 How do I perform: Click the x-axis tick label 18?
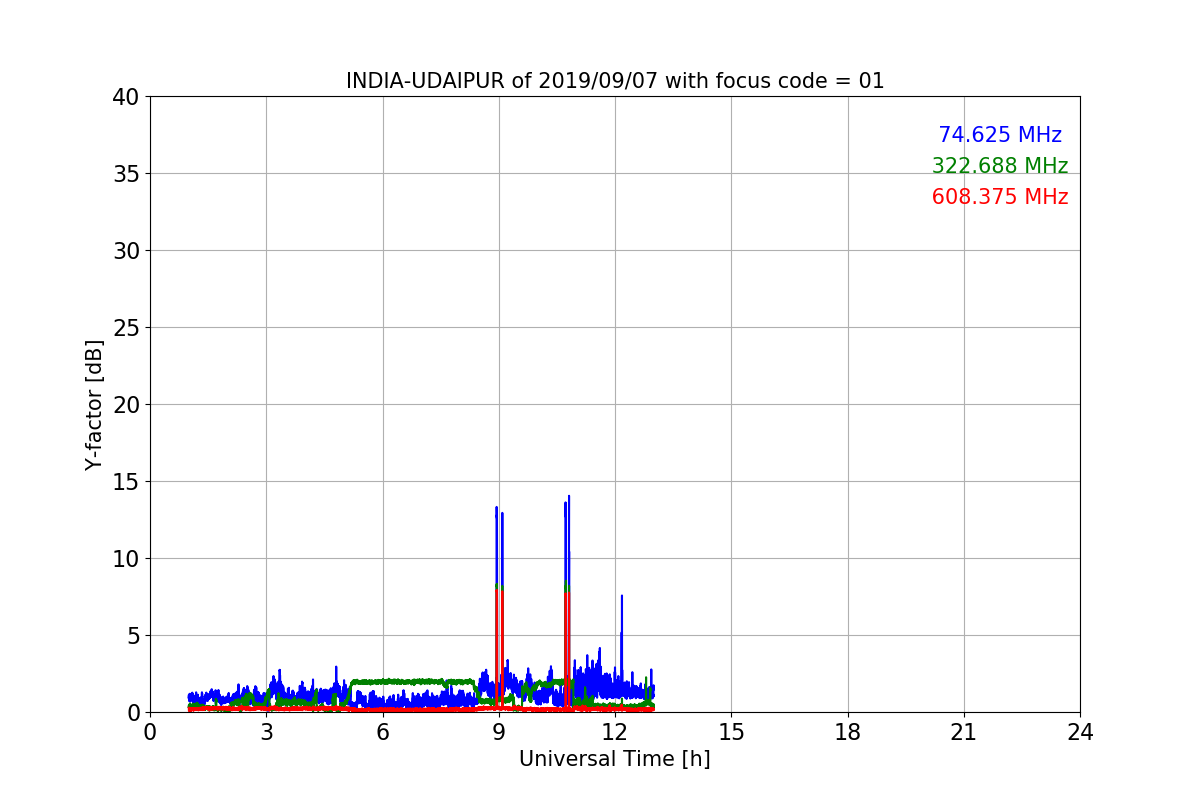(848, 732)
